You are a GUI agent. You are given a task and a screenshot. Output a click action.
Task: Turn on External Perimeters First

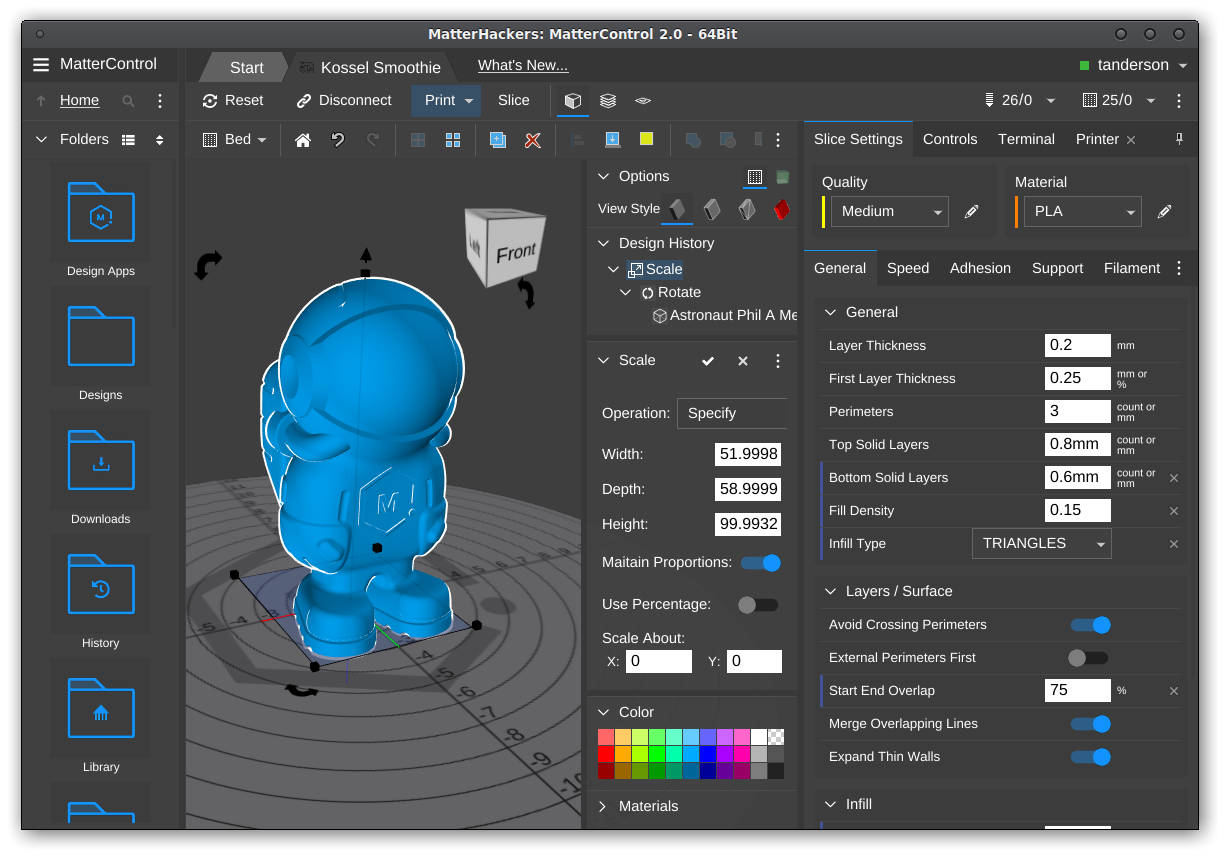click(x=1088, y=658)
